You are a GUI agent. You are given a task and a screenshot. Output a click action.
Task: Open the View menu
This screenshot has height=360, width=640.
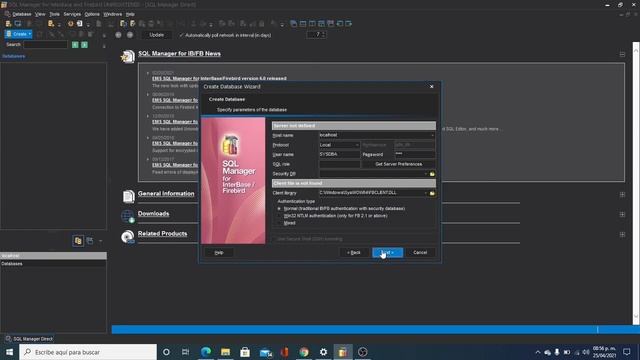40,14
